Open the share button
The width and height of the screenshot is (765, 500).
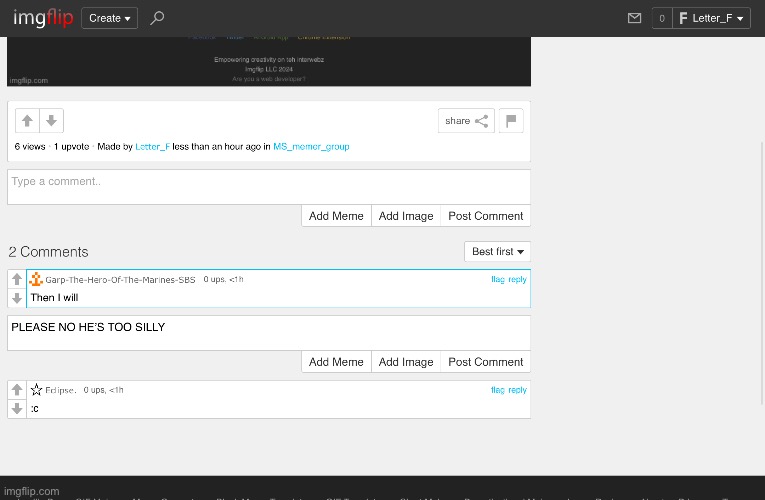(x=466, y=120)
